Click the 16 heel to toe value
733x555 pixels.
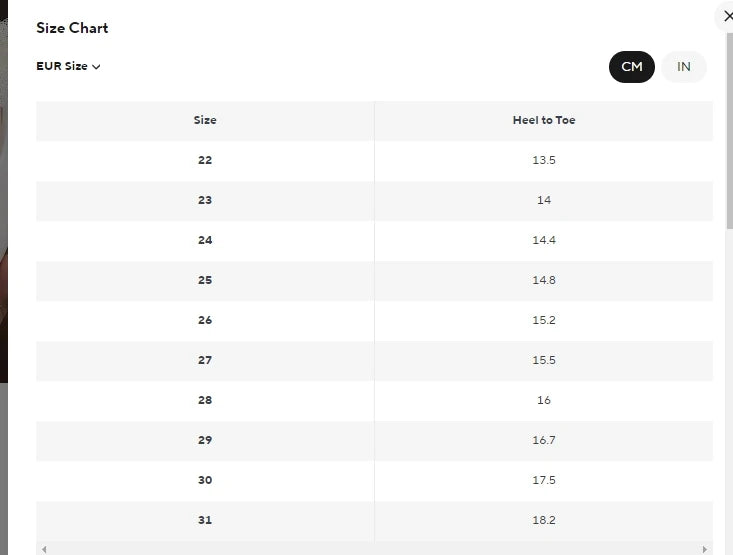pyautogui.click(x=544, y=400)
